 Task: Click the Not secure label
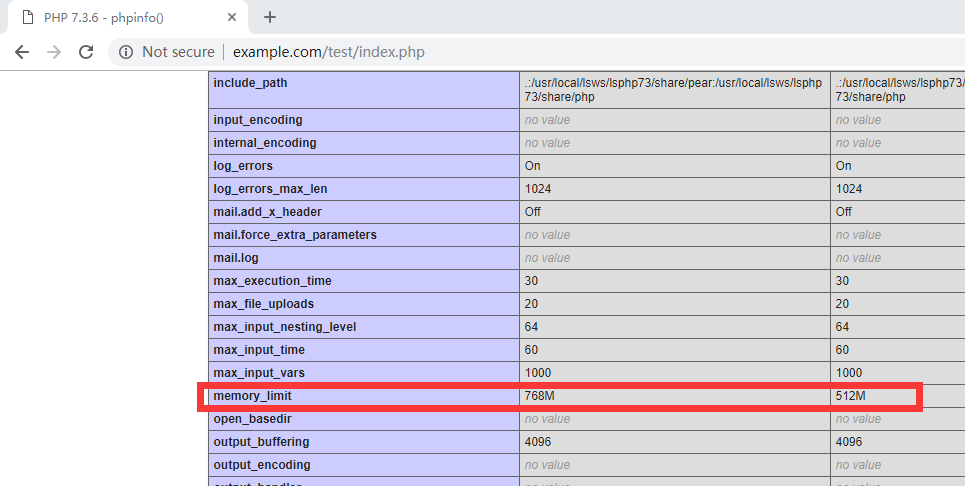178,52
